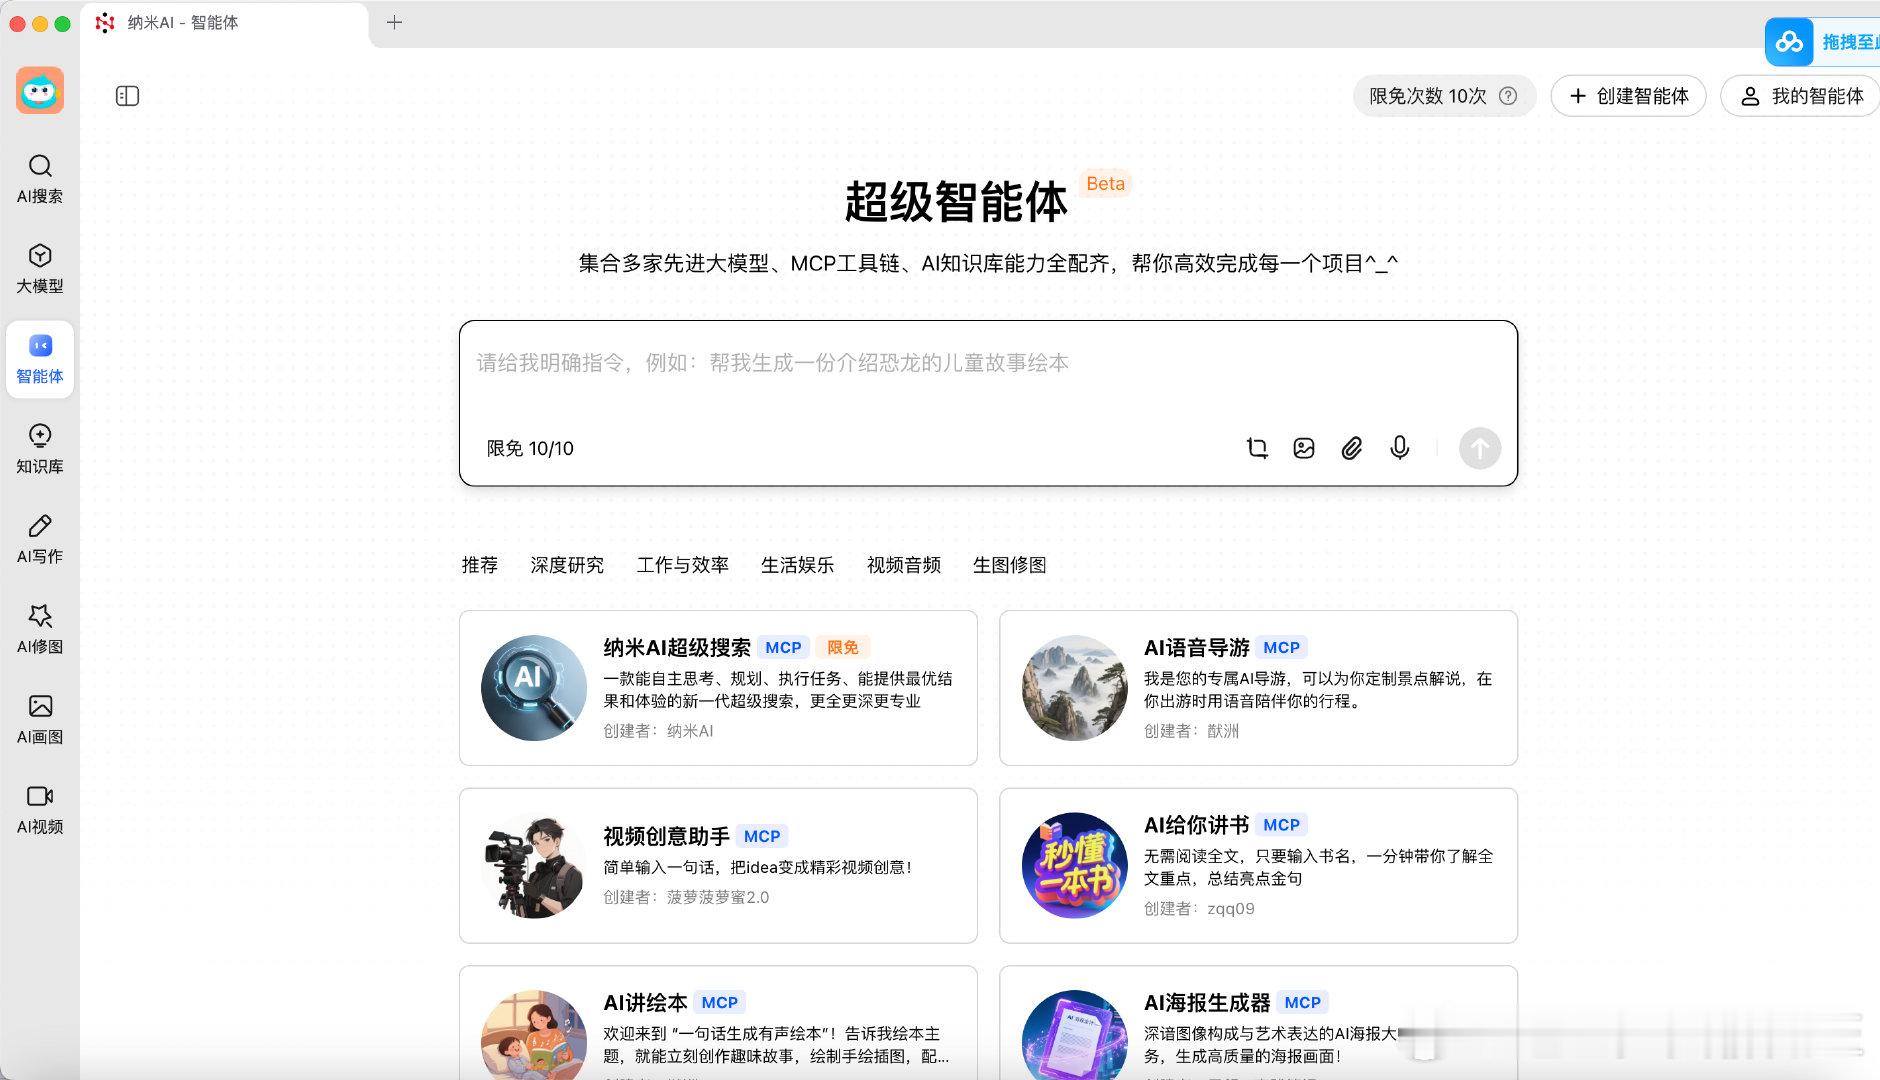The image size is (1880, 1080).
Task: Click the 限免次数 10次 badge
Action: [x=1444, y=96]
